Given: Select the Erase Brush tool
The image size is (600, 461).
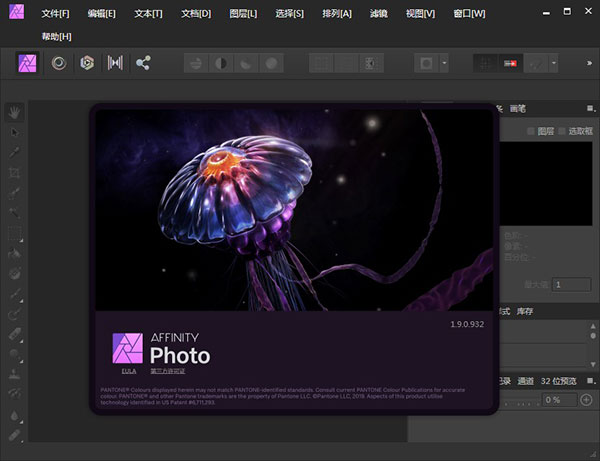Looking at the screenshot, I should [x=15, y=334].
